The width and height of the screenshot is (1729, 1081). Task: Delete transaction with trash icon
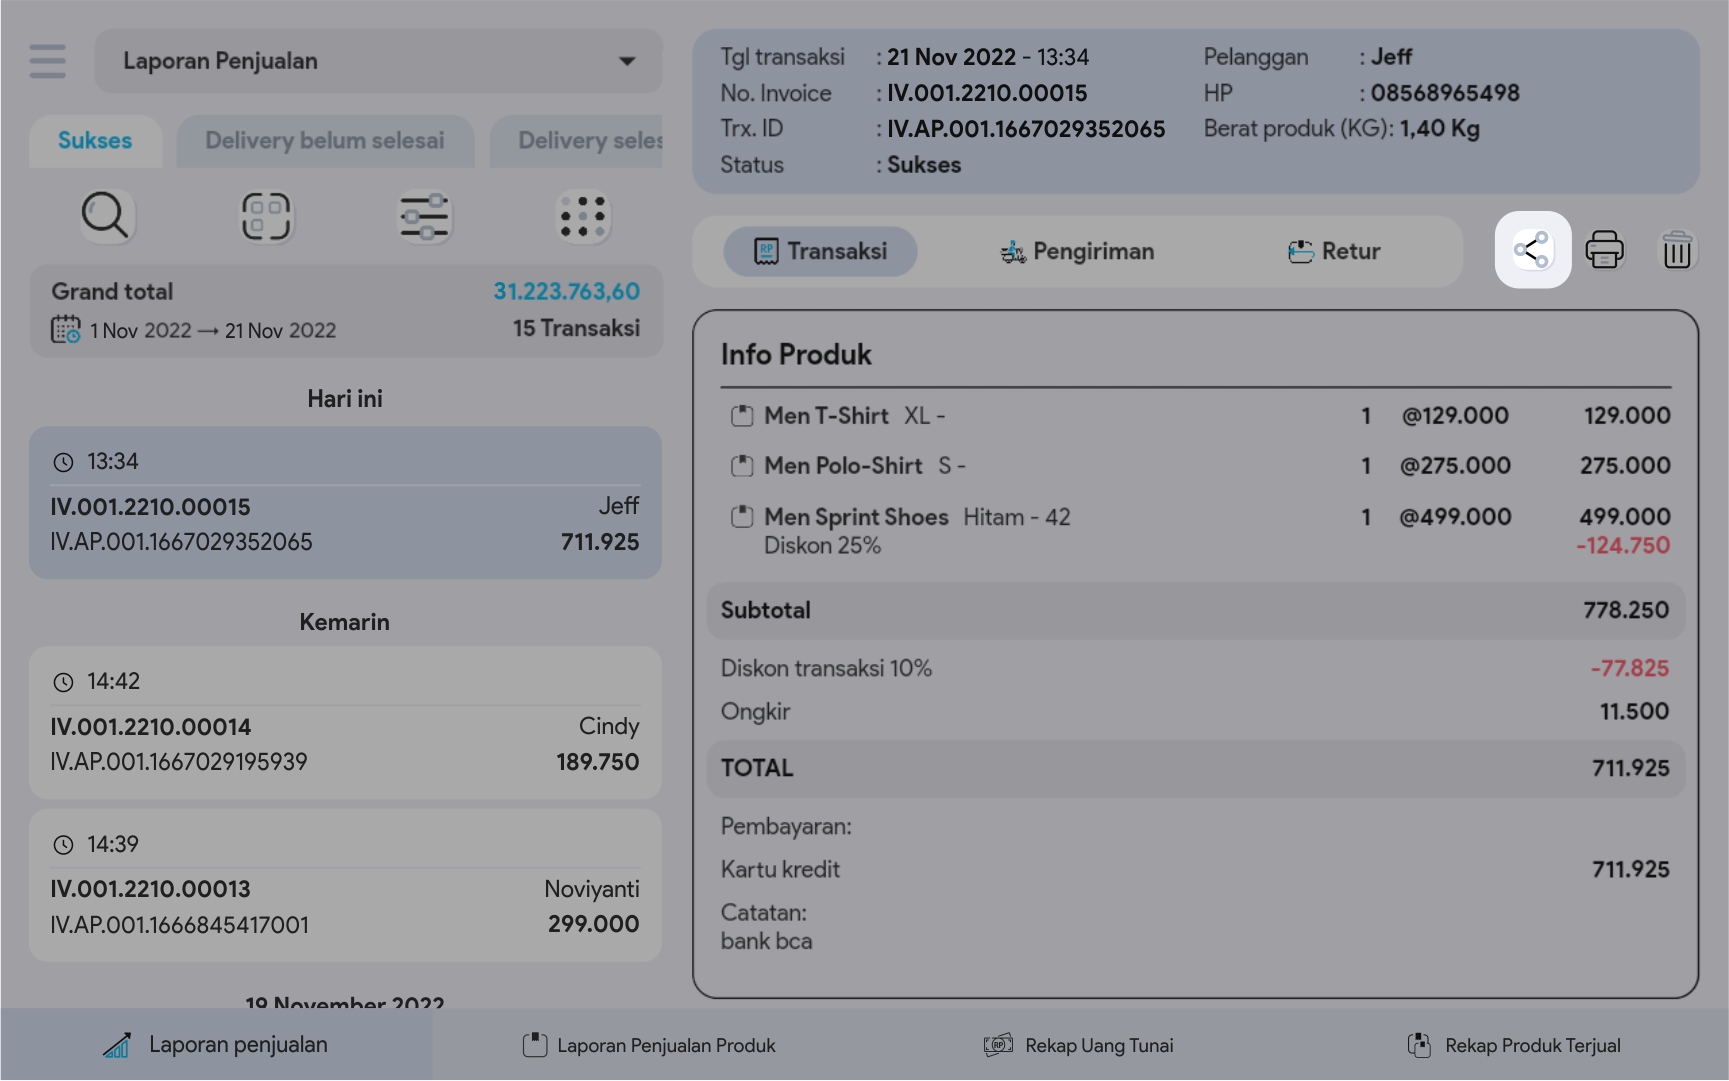(1676, 250)
